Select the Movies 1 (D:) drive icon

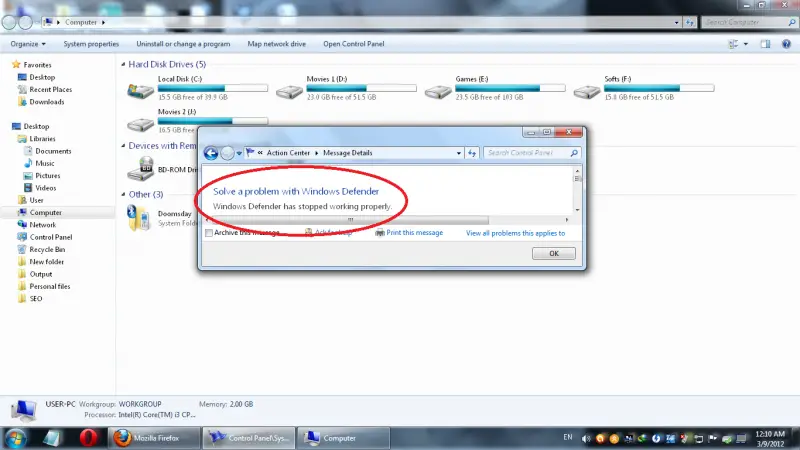[x=289, y=92]
